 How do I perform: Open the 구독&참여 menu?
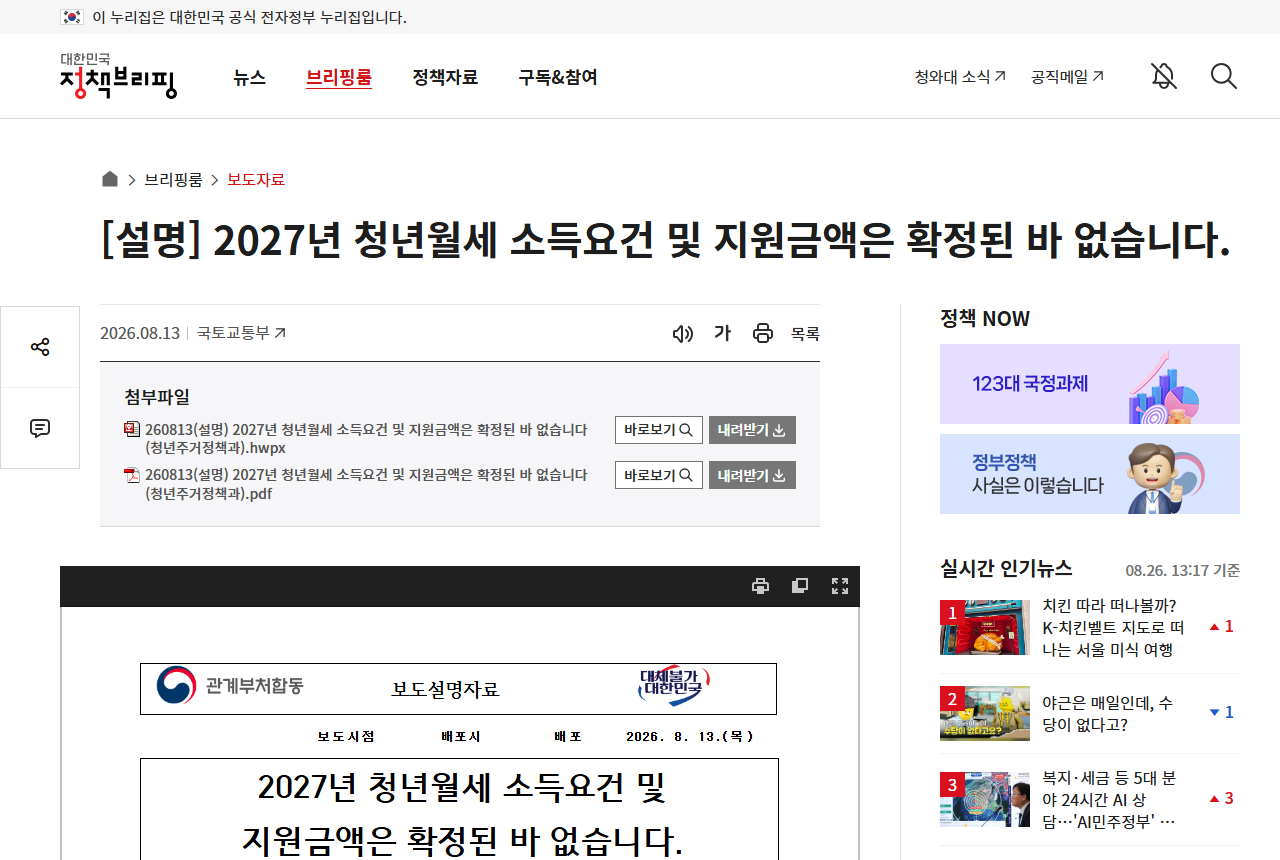tap(558, 77)
